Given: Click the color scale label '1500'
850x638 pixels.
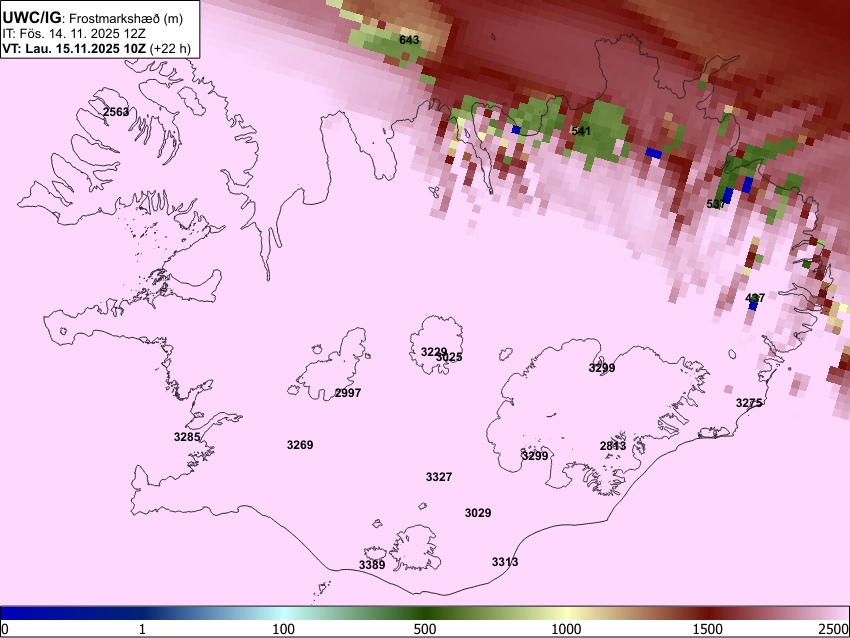Looking at the screenshot, I should (x=708, y=629).
